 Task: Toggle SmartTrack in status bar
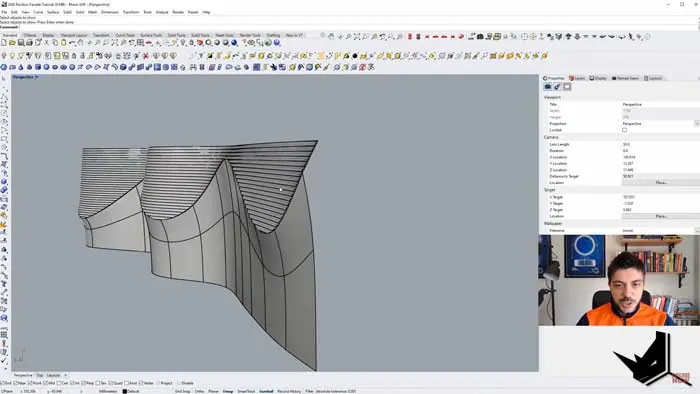coord(246,391)
